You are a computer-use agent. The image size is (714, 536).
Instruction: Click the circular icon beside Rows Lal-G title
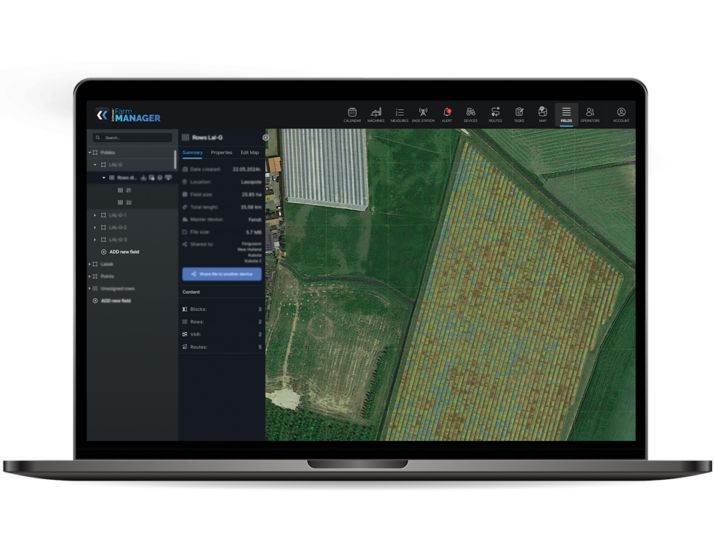pos(265,137)
